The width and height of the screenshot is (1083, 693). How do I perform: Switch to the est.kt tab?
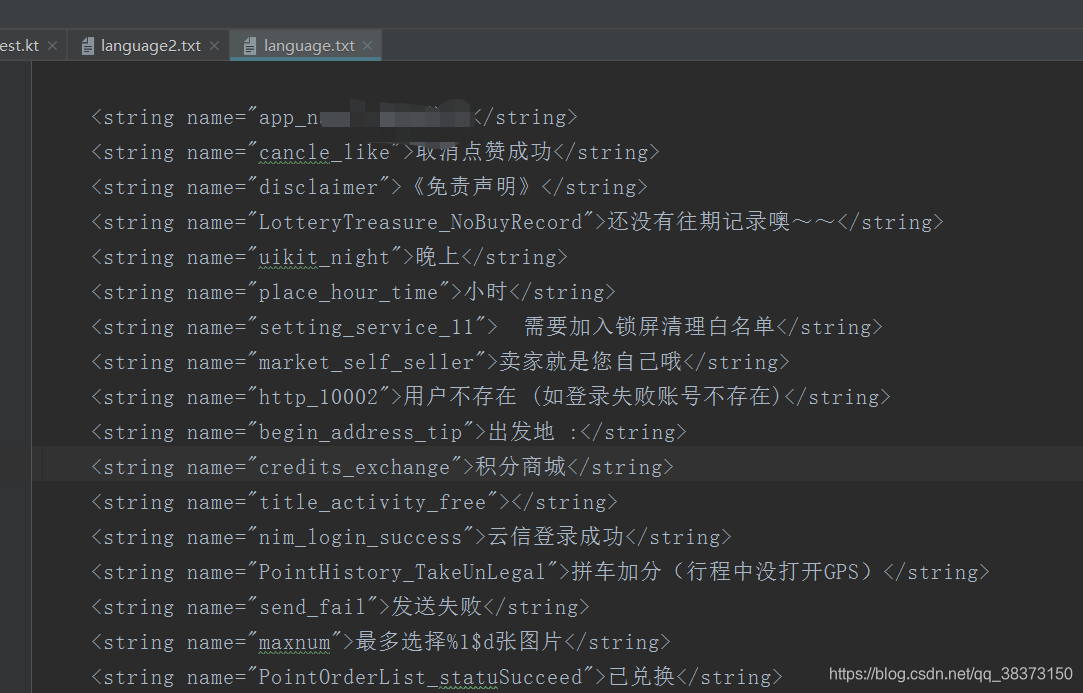[18, 45]
